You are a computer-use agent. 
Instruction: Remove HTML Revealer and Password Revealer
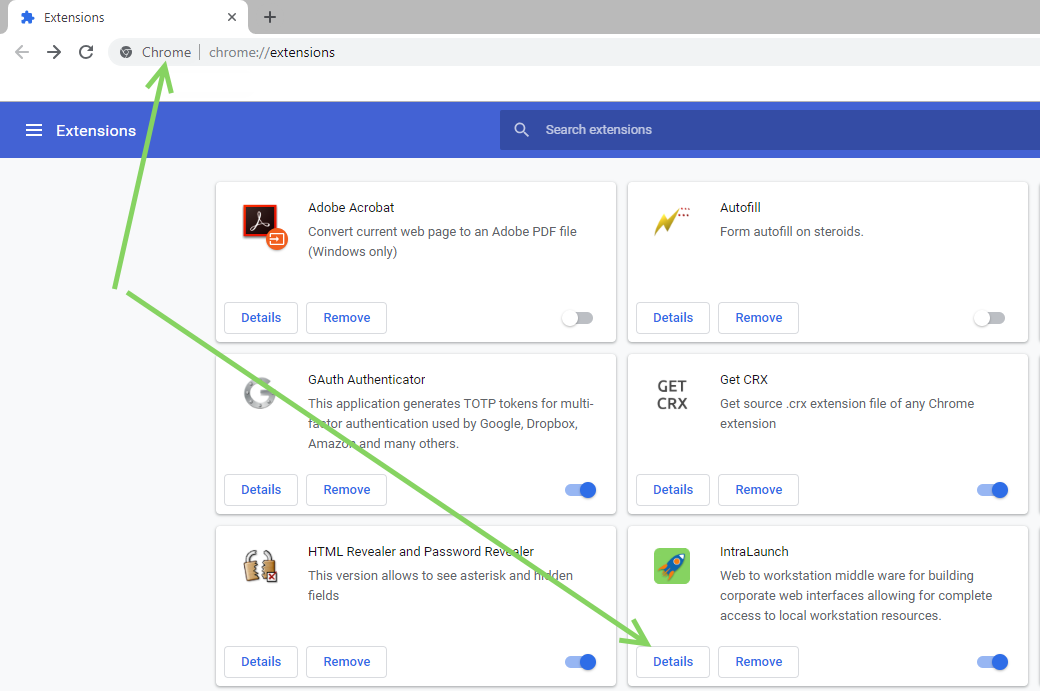346,662
